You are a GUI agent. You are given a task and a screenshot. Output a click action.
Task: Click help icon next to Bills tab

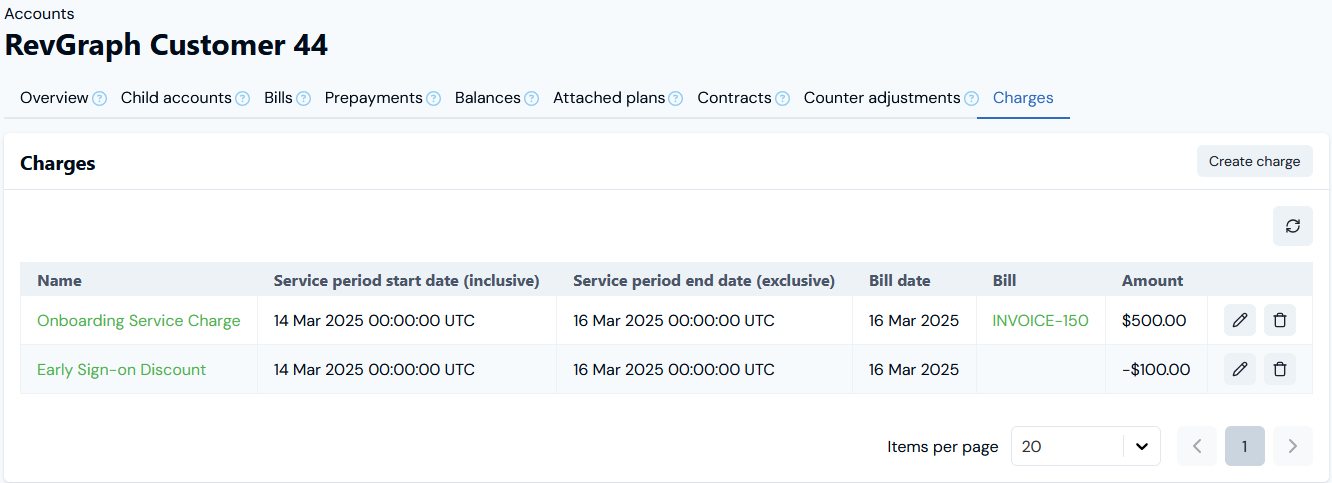coord(303,98)
